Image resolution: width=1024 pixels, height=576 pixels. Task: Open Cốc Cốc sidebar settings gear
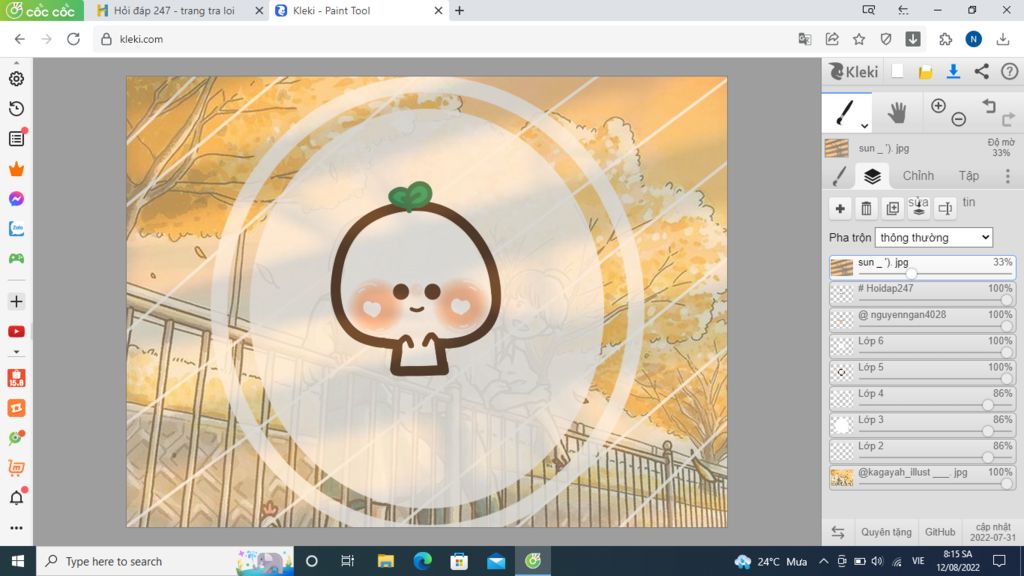tap(16, 78)
